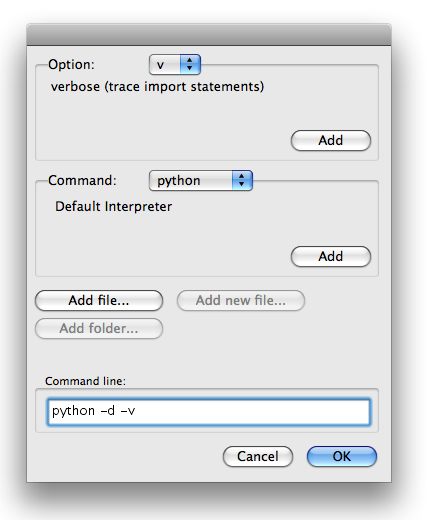Open the Command popup showing "python"
The width and height of the screenshot is (433, 520).
[201, 181]
